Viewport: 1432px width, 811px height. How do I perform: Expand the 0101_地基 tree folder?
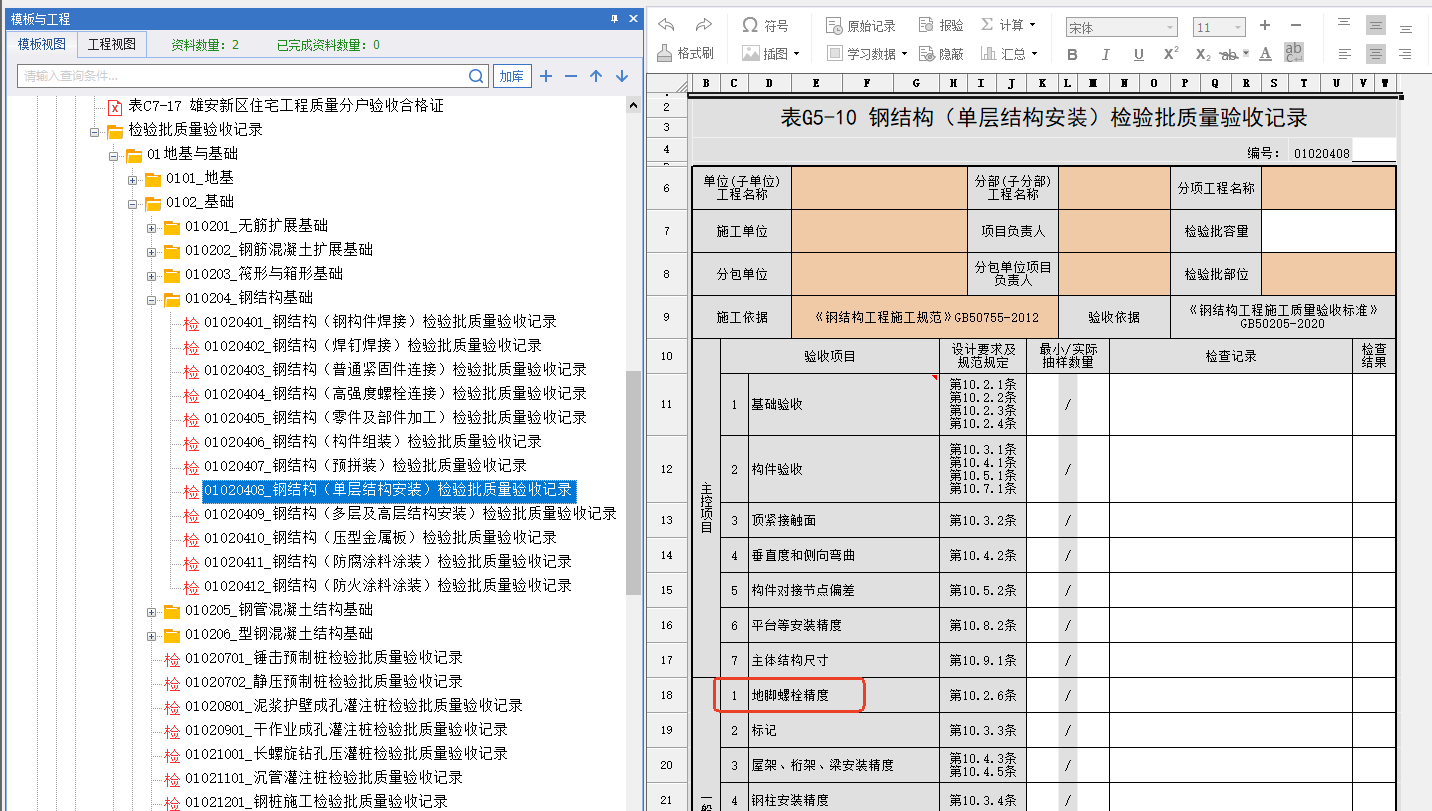(133, 179)
